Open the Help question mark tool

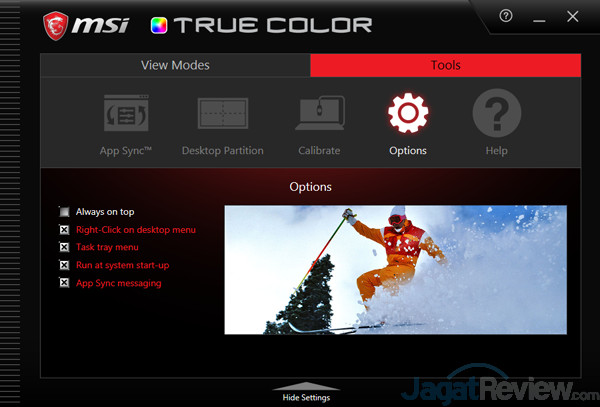[x=497, y=113]
